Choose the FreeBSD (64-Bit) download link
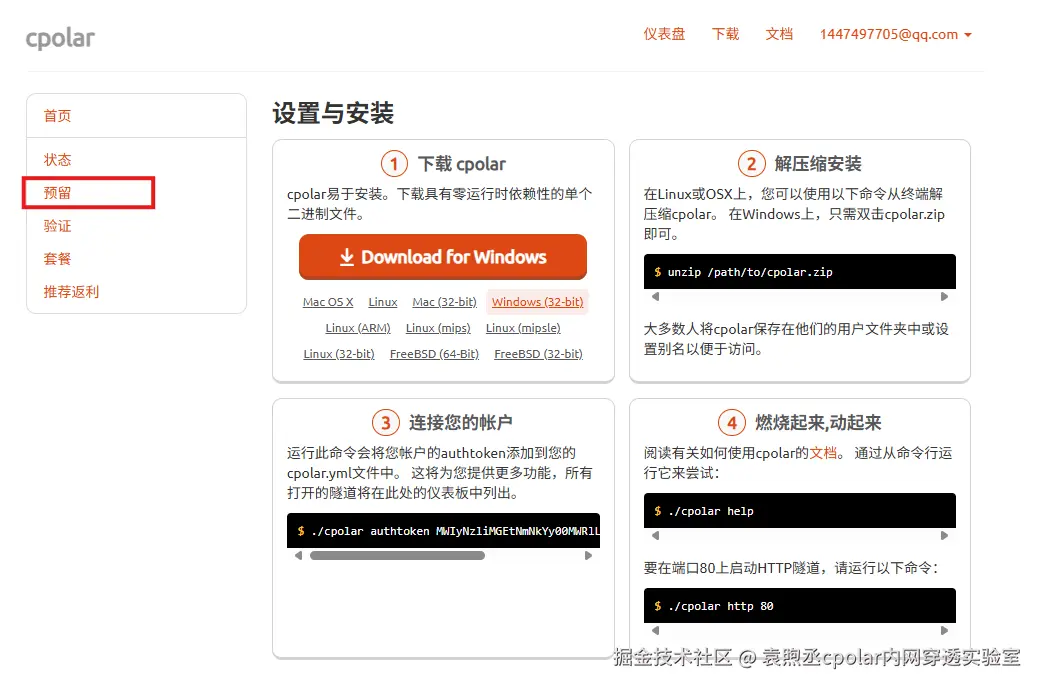 pos(434,354)
